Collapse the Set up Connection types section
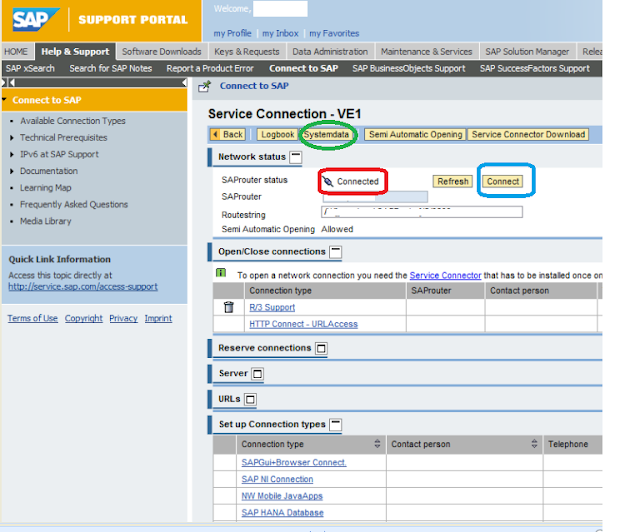Screen dimensions: 640x532 336,424
